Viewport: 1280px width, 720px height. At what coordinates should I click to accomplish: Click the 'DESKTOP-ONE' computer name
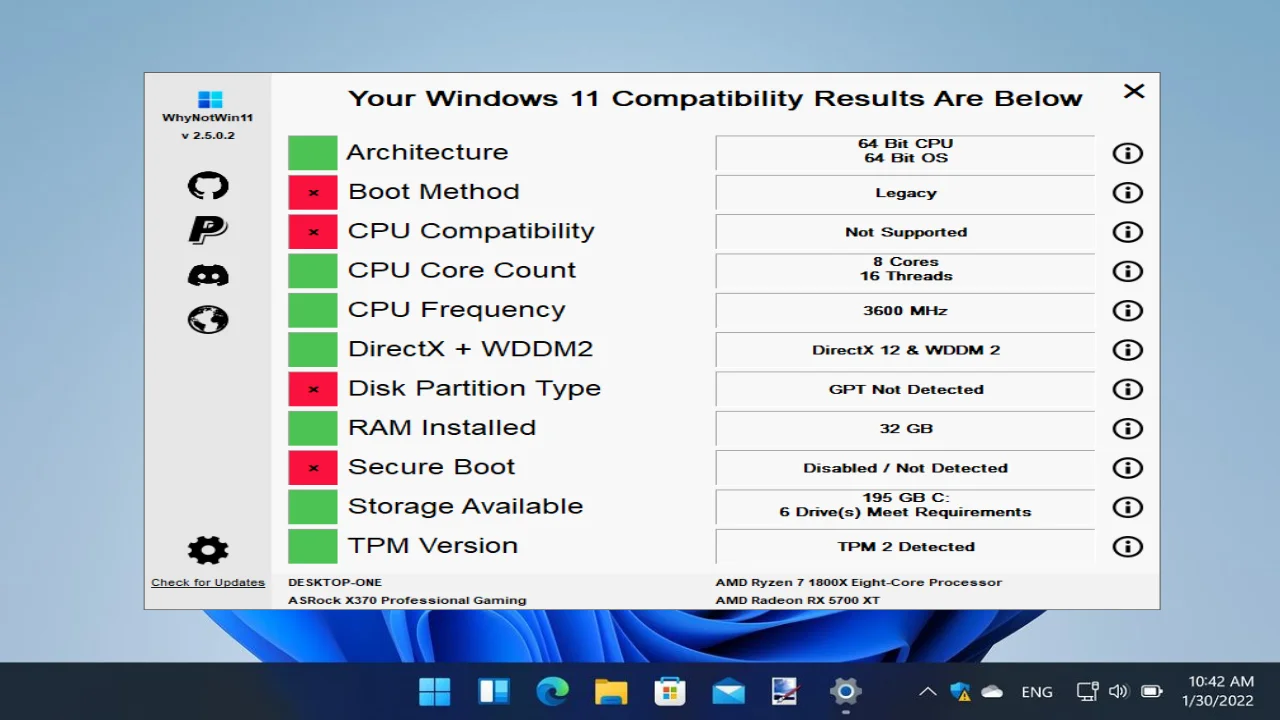[335, 582]
